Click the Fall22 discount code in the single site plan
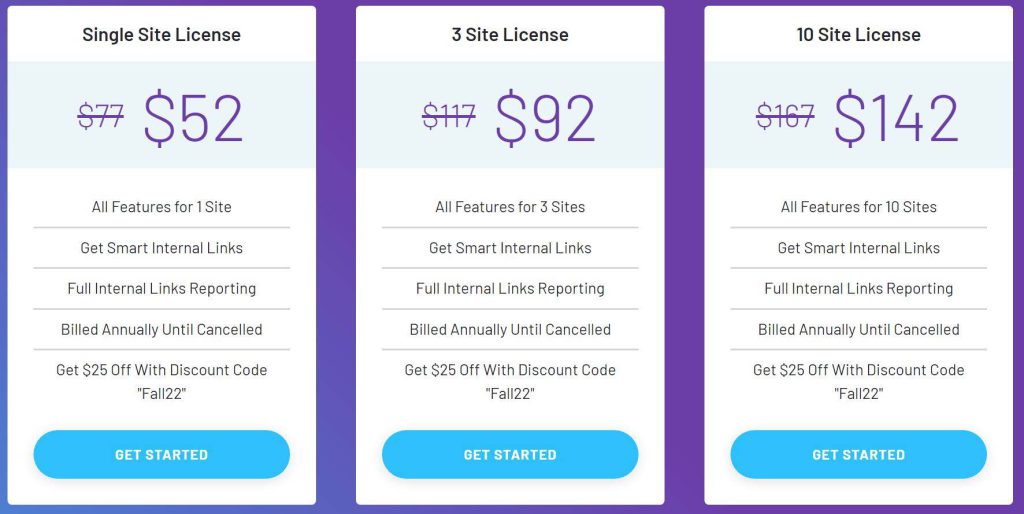Screen dimensions: 1024x514 pyautogui.click(x=161, y=394)
